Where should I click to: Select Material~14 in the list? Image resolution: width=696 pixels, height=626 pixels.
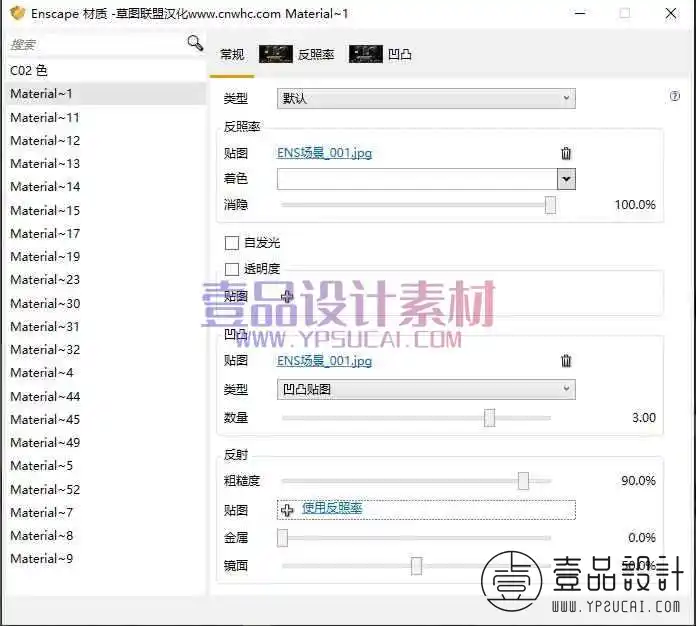point(107,187)
